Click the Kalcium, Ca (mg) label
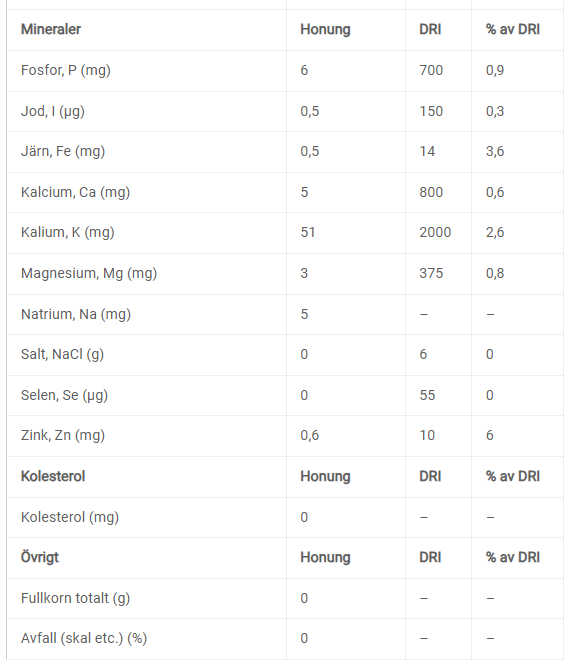 [75, 192]
